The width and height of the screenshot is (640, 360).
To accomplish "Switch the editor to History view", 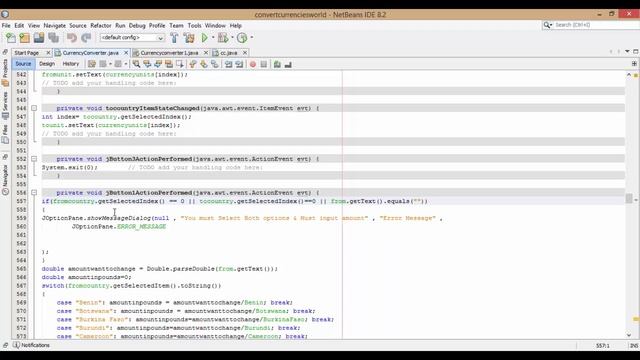I will (71, 64).
